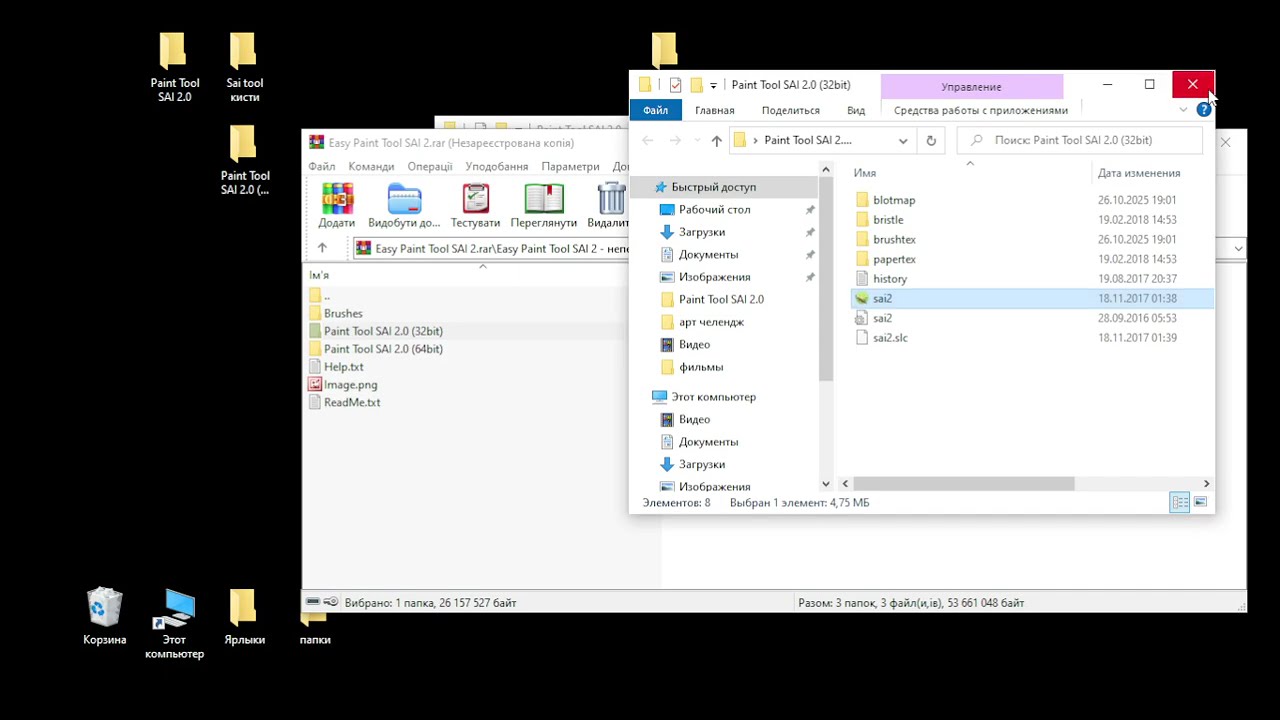Open Explorer's address bar history dropdown

point(903,141)
